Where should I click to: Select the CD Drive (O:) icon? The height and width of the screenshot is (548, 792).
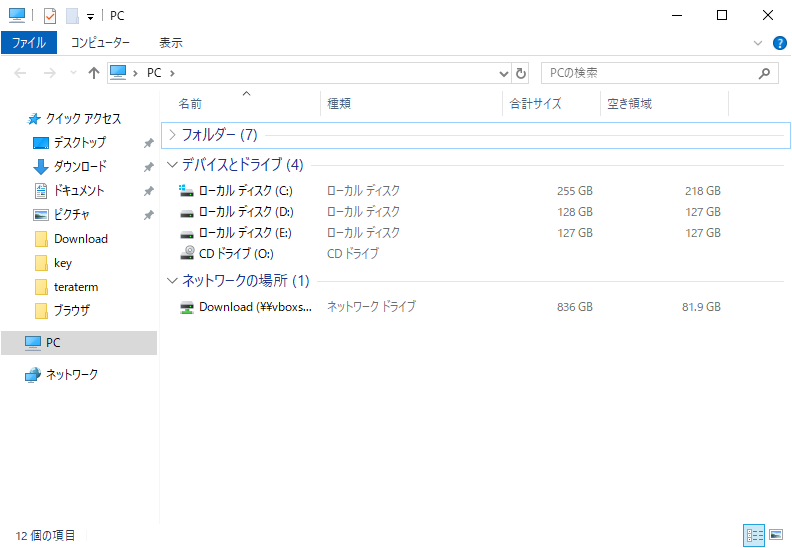[187, 253]
